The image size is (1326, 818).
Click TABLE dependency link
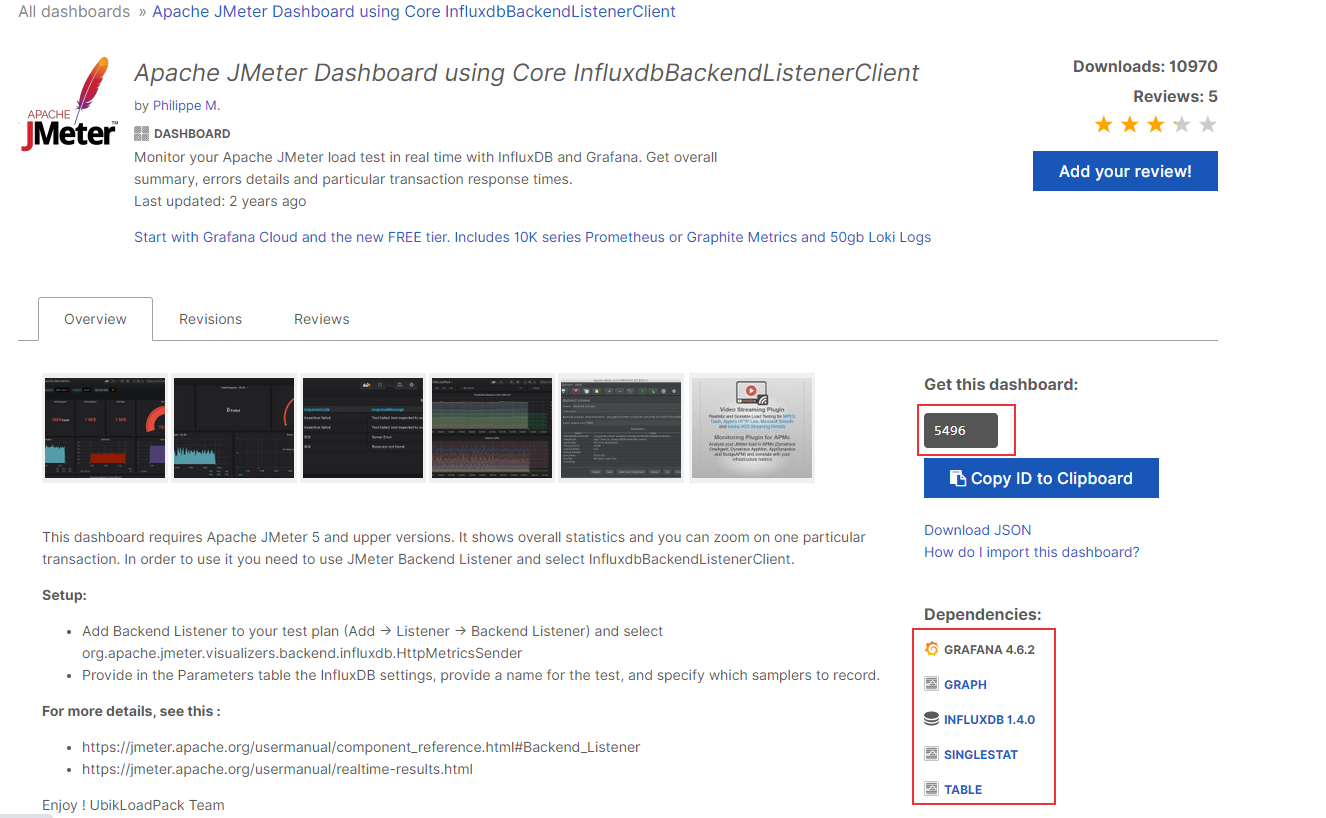click(x=963, y=789)
